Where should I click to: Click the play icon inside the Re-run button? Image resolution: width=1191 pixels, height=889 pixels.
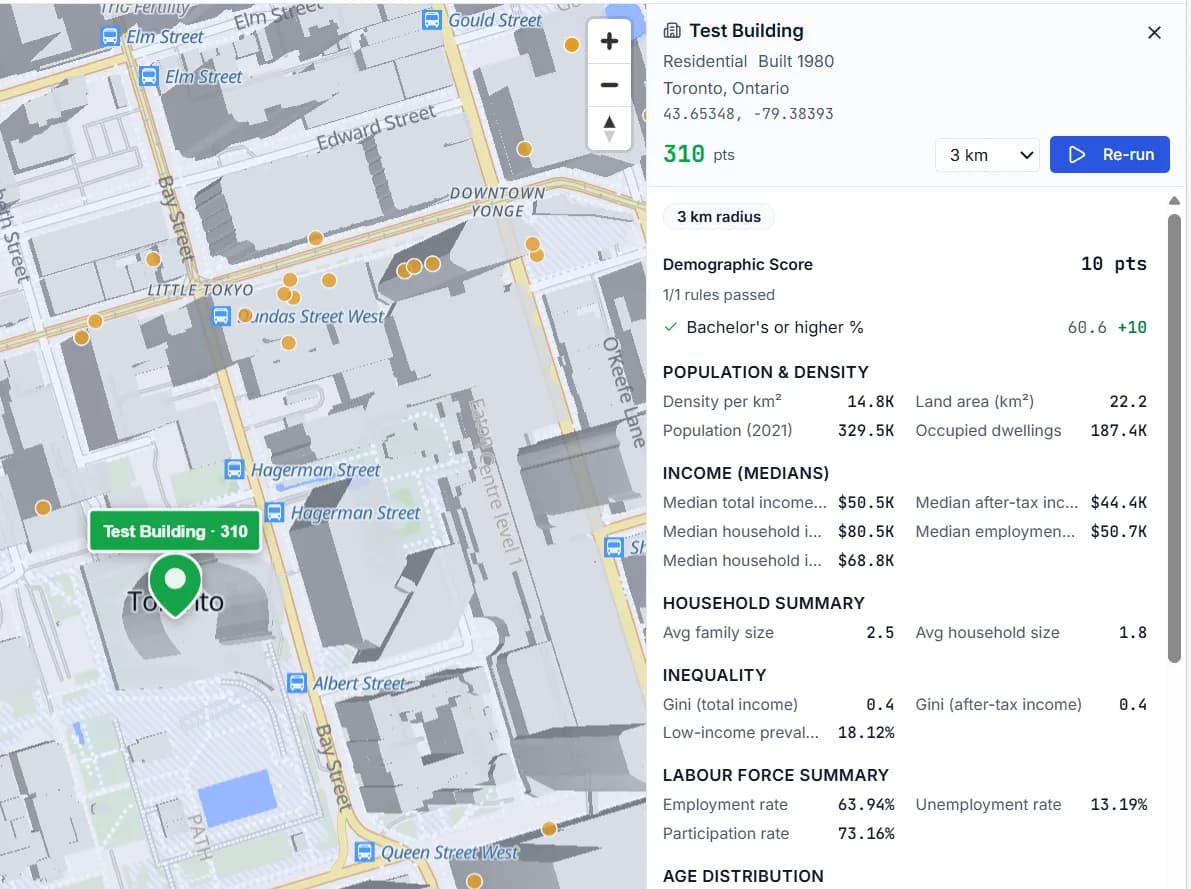tap(1078, 154)
